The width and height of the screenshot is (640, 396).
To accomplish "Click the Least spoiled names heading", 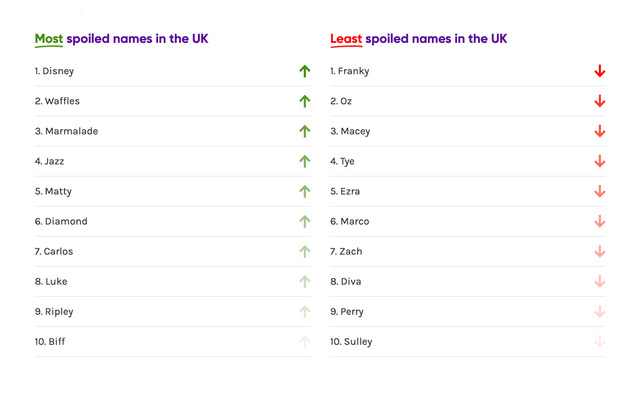I will click(x=419, y=39).
